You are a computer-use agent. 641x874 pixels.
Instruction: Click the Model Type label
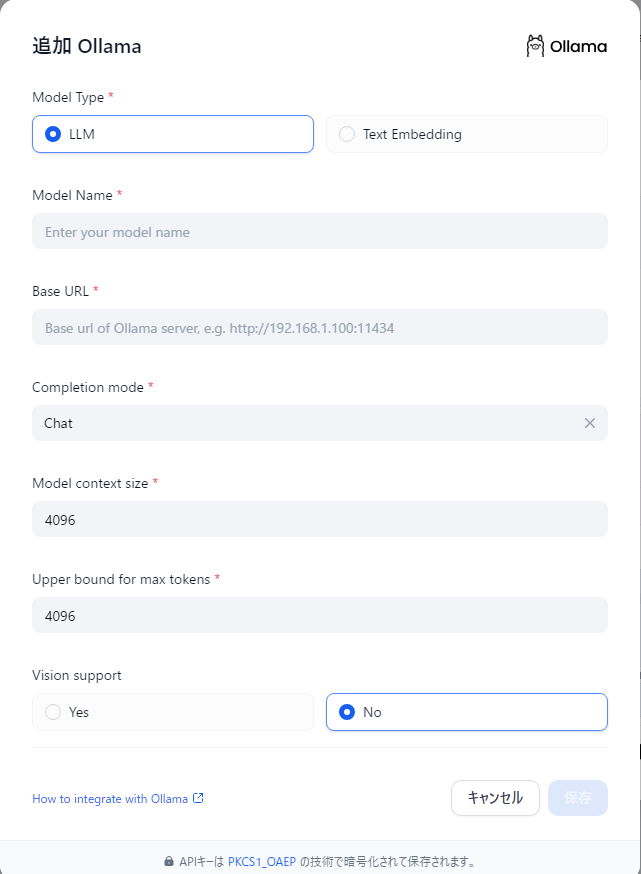pyautogui.click(x=68, y=97)
